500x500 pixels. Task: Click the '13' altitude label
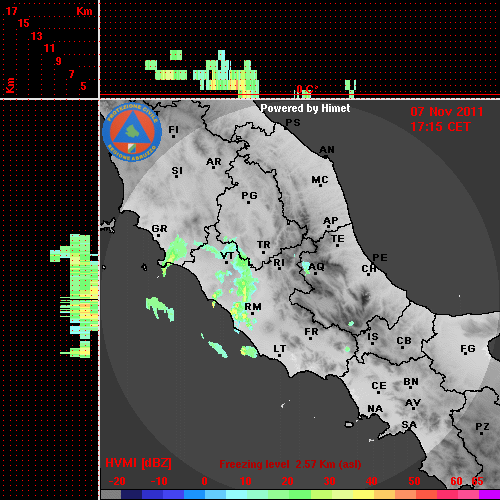37,36
